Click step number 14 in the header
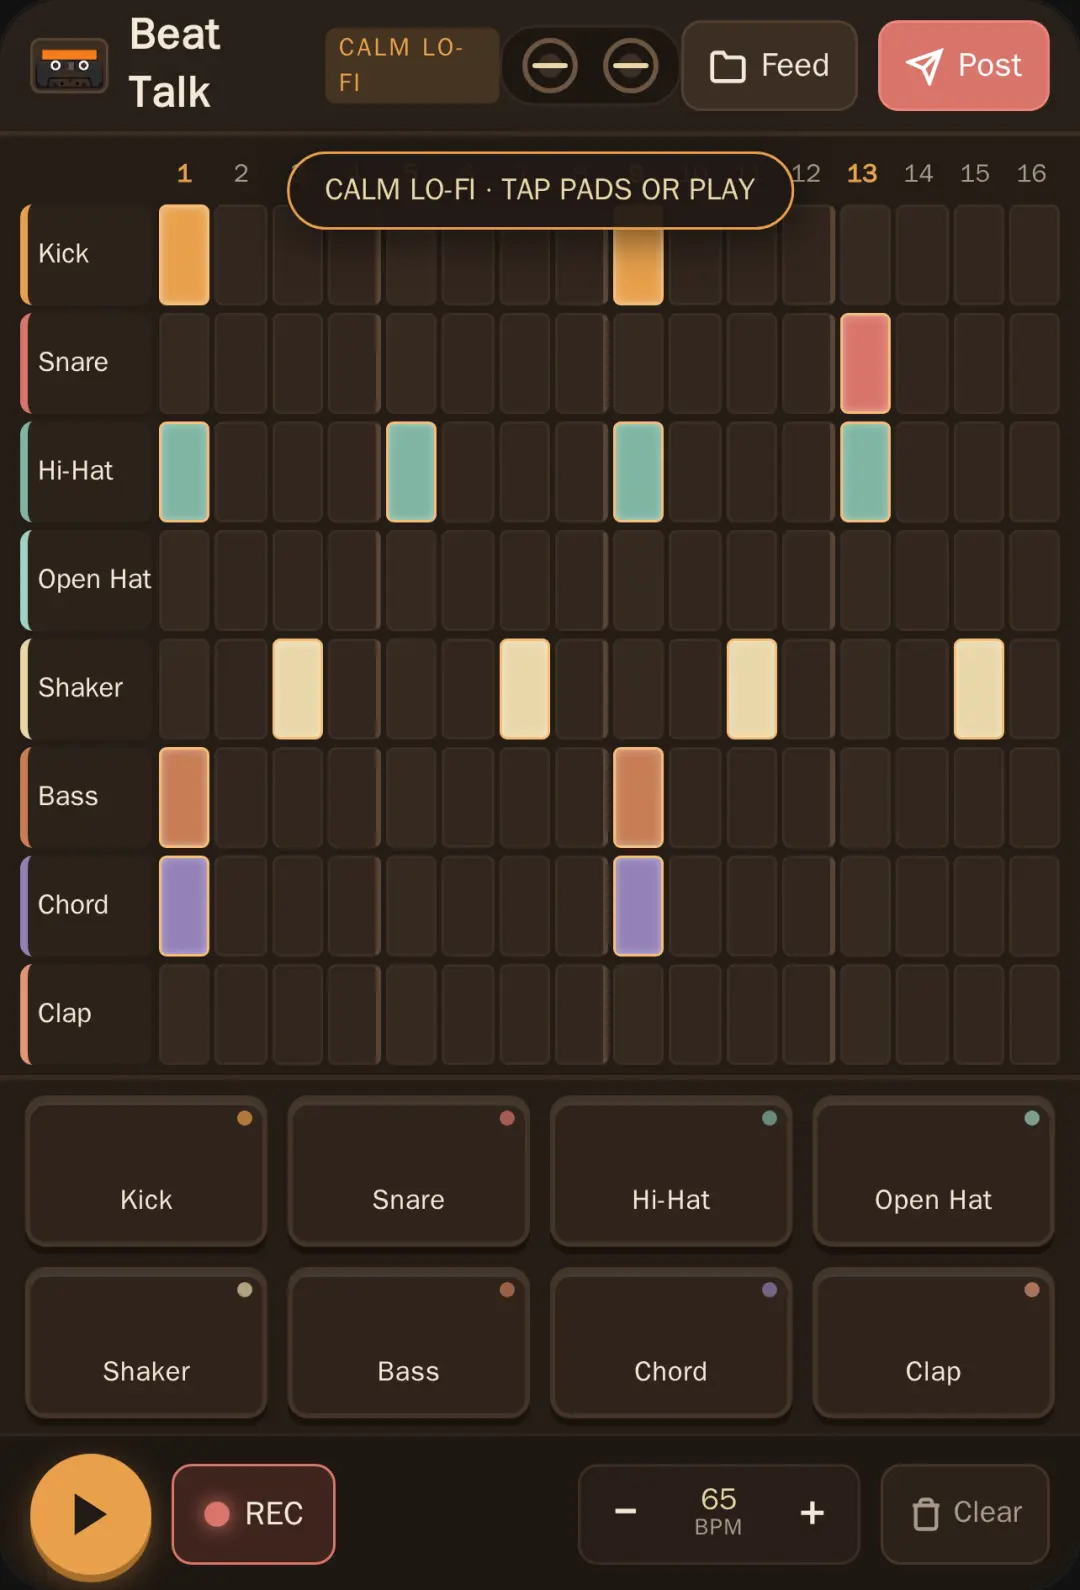The height and width of the screenshot is (1590, 1080). (x=919, y=173)
